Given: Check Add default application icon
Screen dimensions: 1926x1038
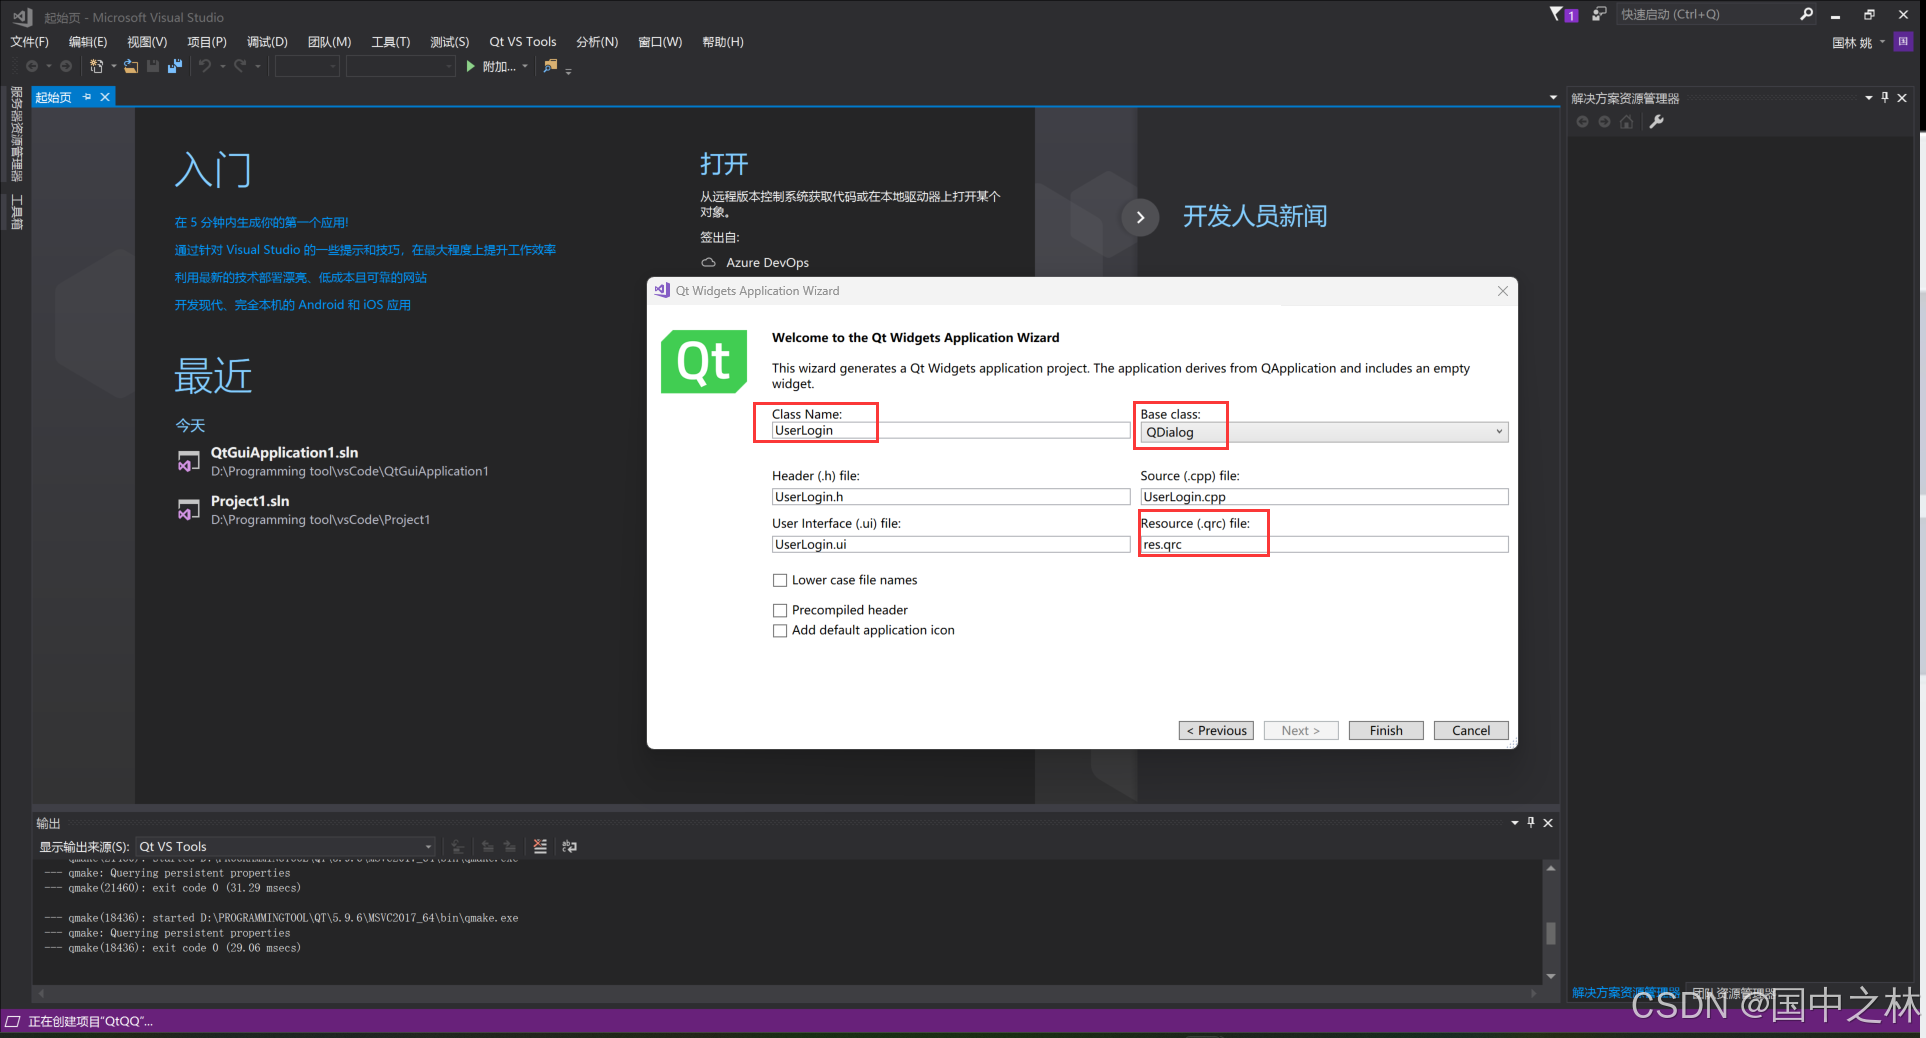Looking at the screenshot, I should [x=780, y=630].
